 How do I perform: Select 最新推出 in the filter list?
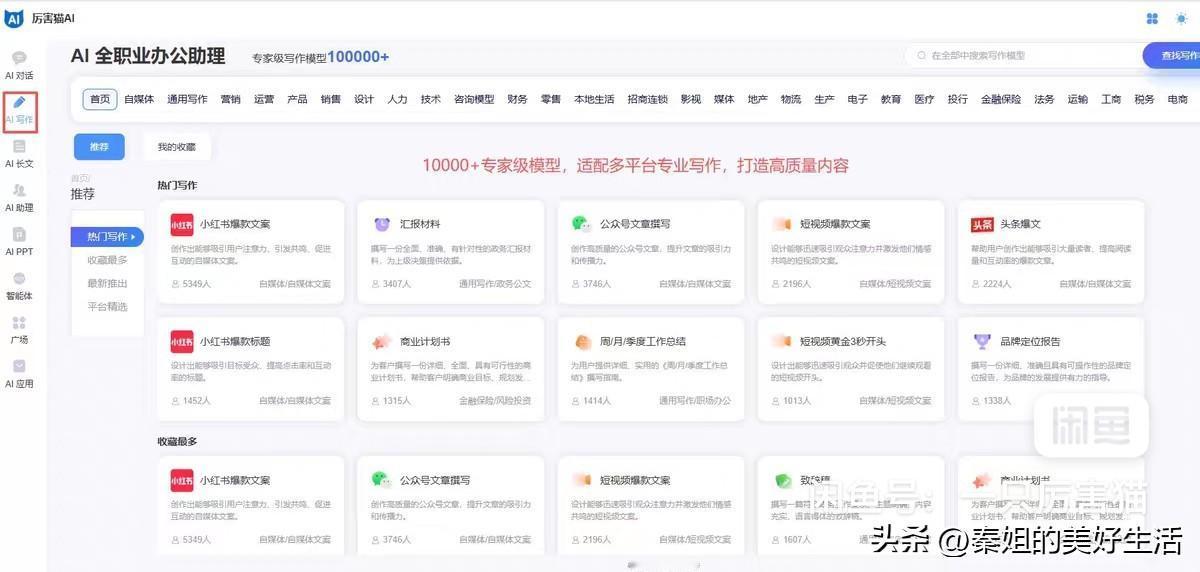point(107,283)
